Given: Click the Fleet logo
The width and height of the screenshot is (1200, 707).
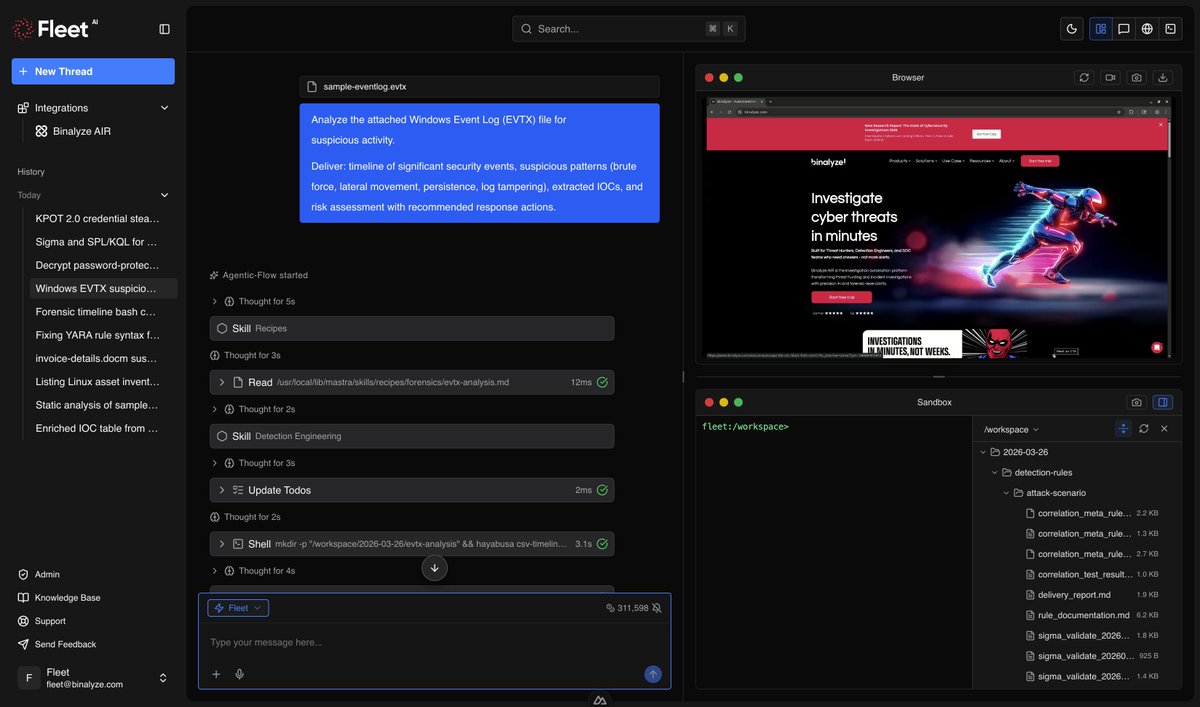Looking at the screenshot, I should [56, 29].
